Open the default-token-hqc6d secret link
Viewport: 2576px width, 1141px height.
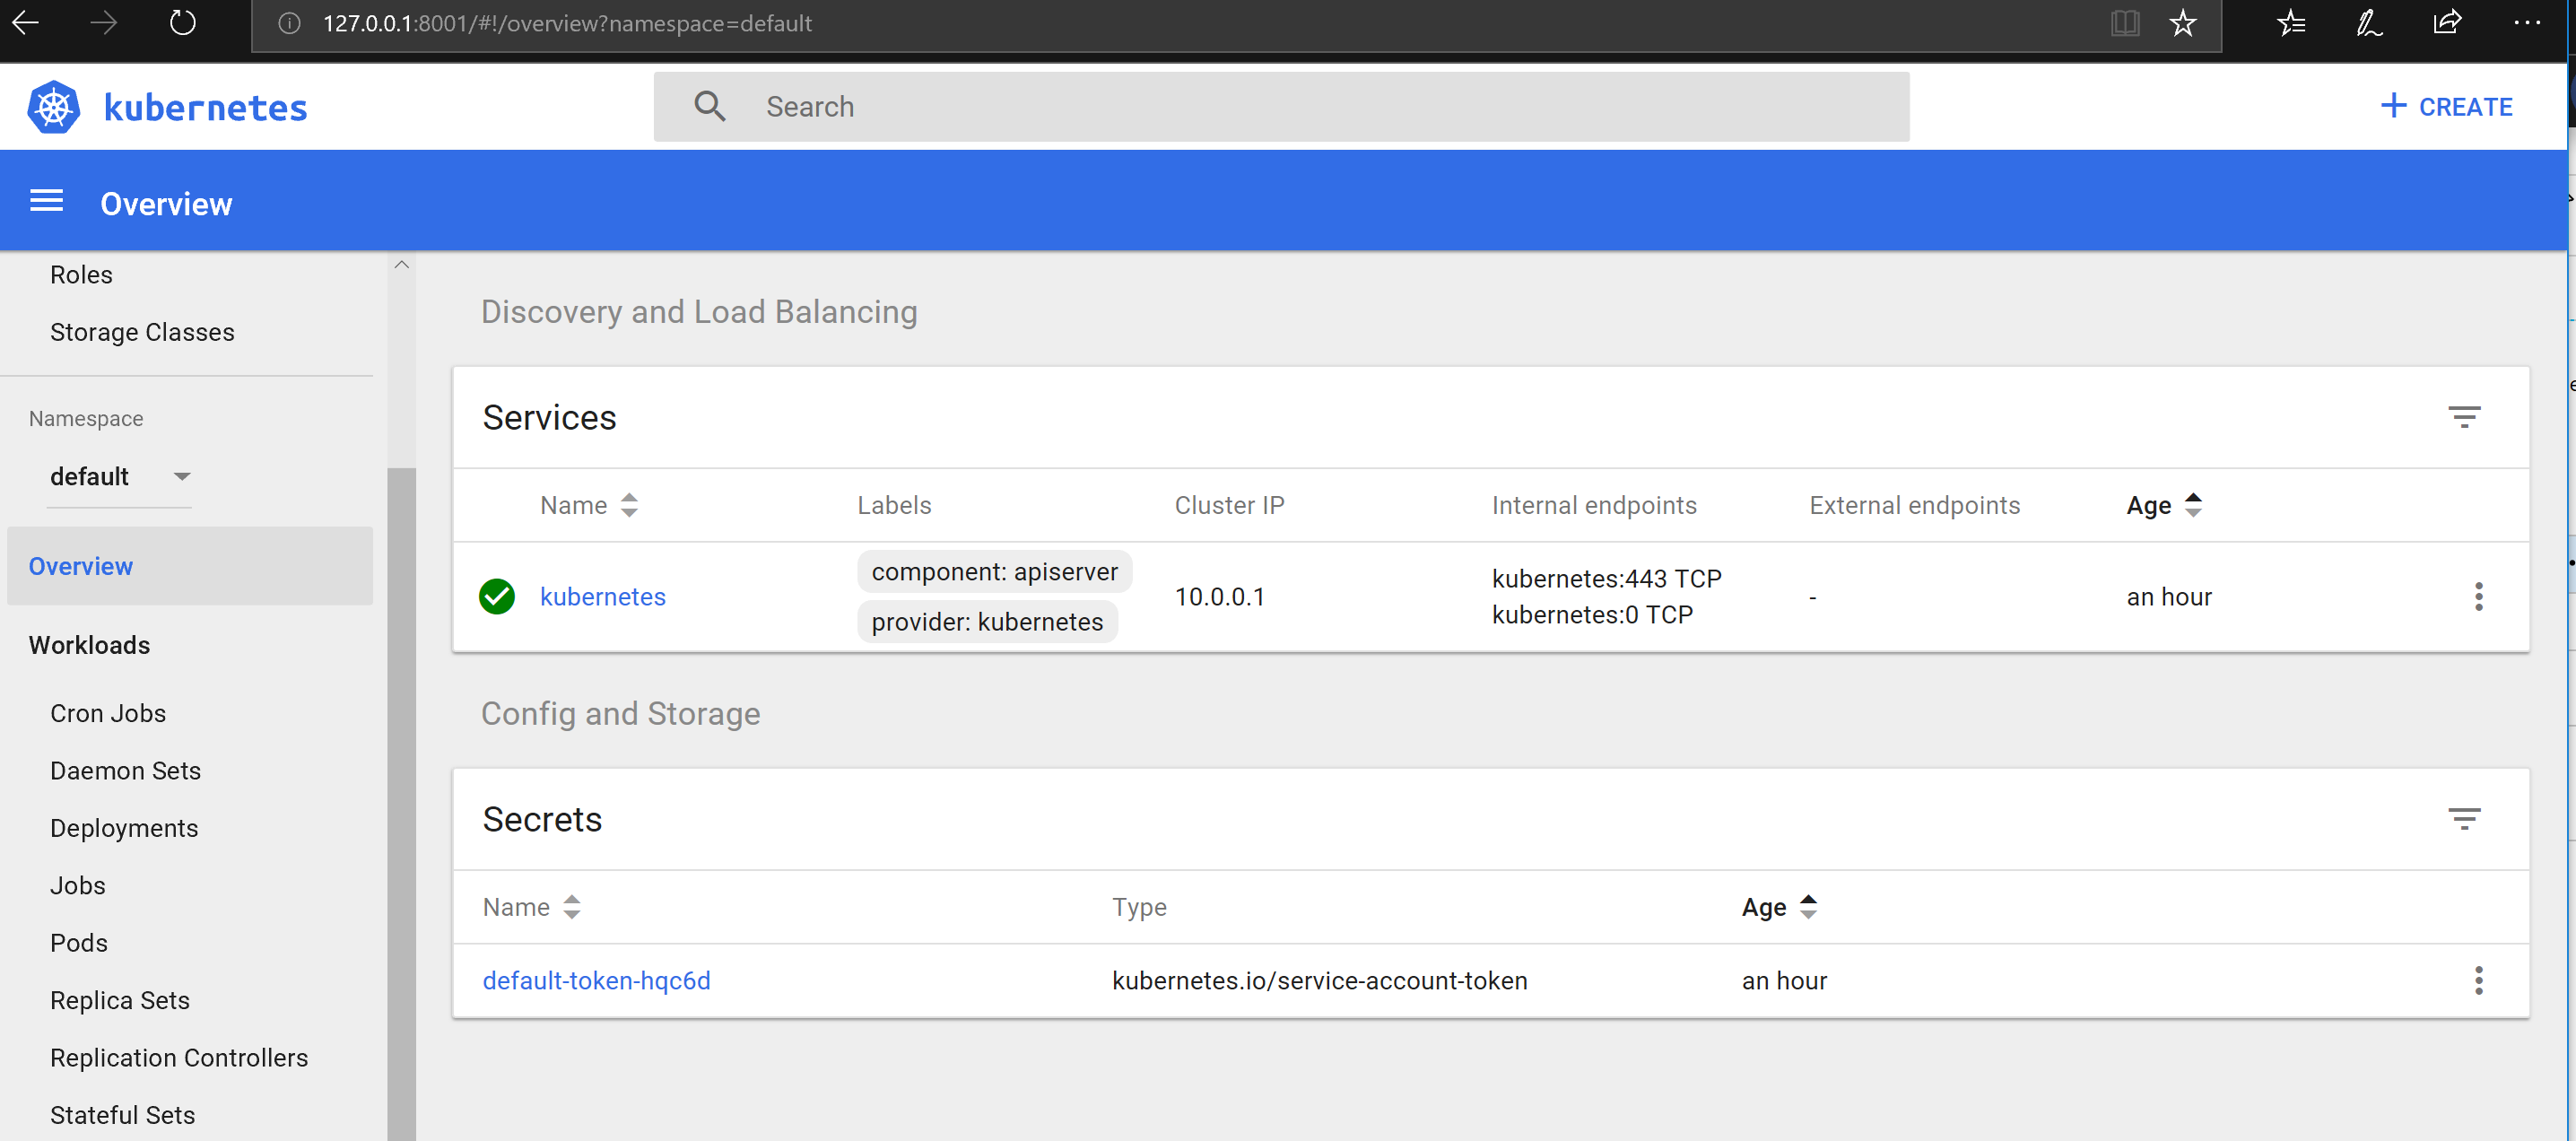coord(597,980)
